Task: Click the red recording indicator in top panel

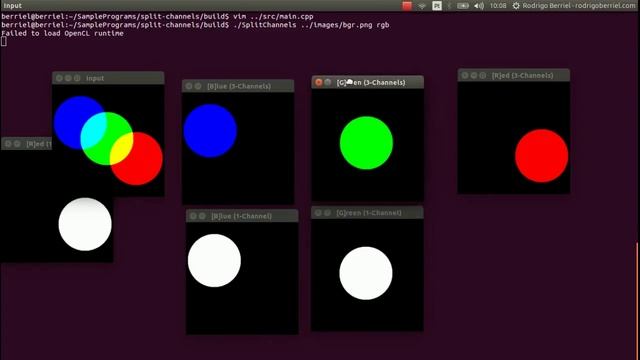Action: pos(407,6)
